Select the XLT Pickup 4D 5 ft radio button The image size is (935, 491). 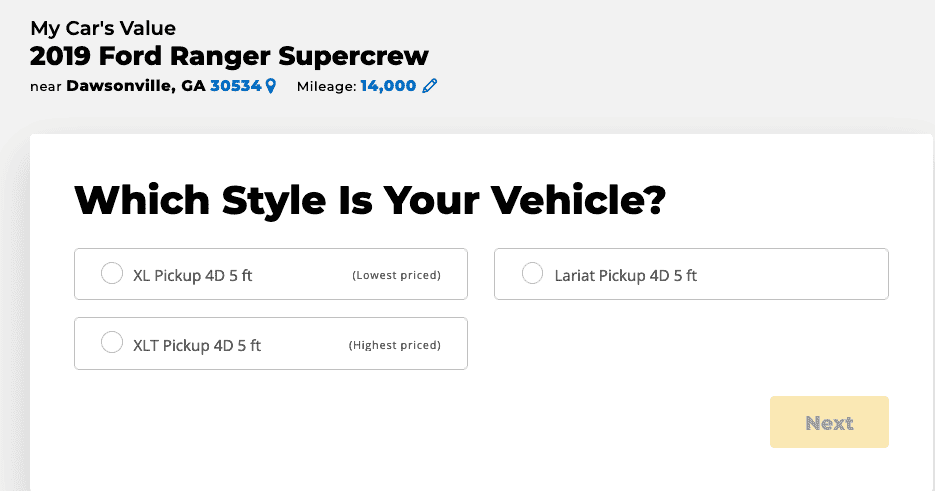[112, 342]
